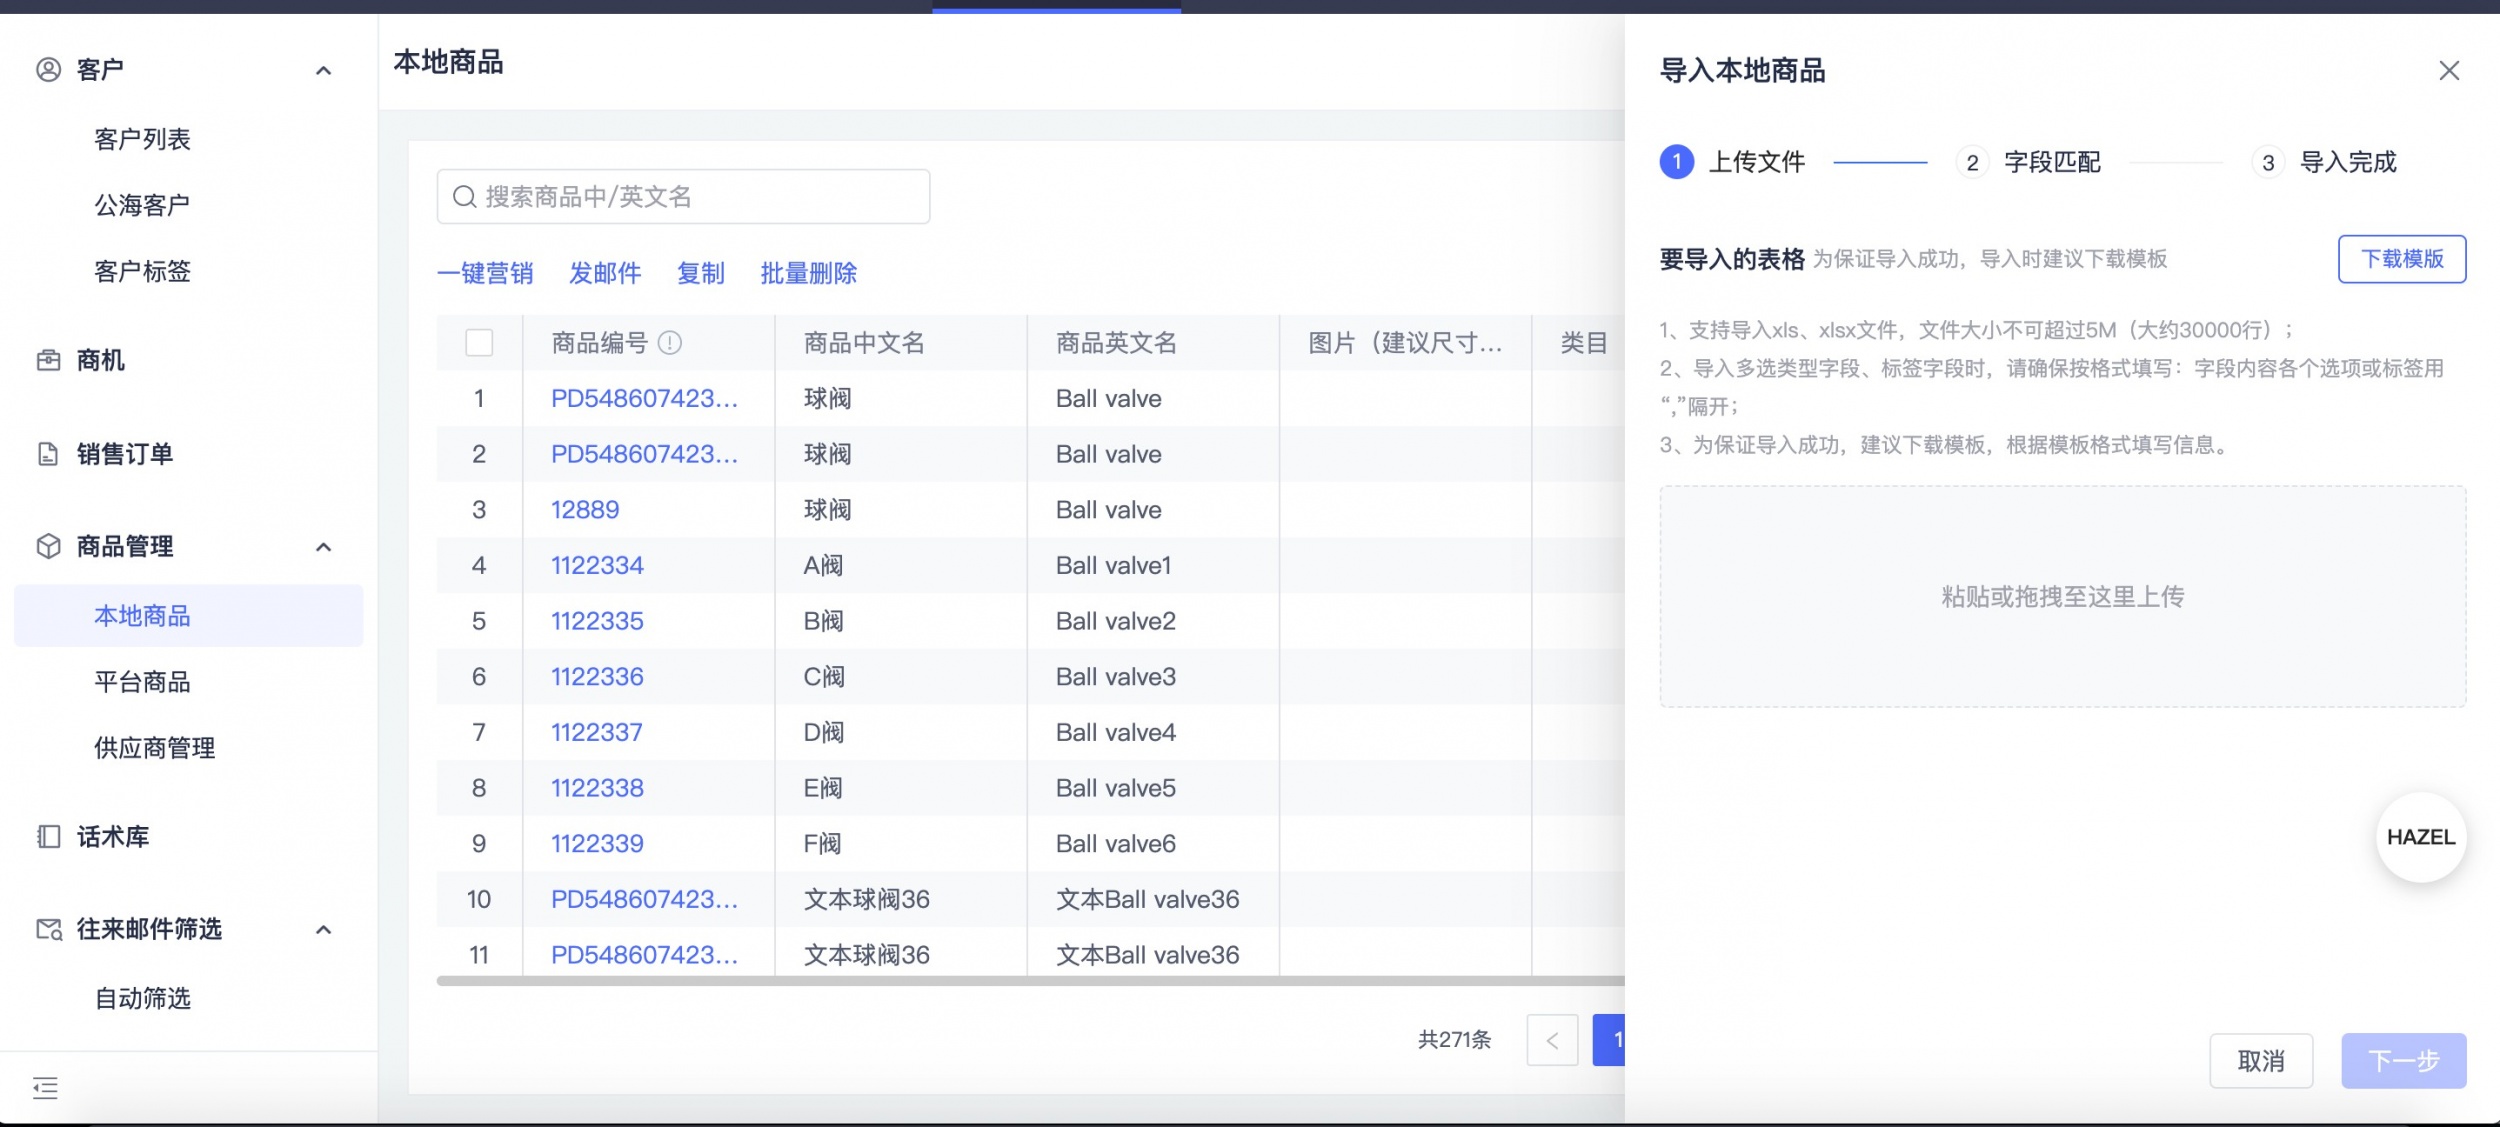Image resolution: width=2500 pixels, height=1127 pixels.
Task: Collapse the 商品管理 menu group
Action: (322, 546)
